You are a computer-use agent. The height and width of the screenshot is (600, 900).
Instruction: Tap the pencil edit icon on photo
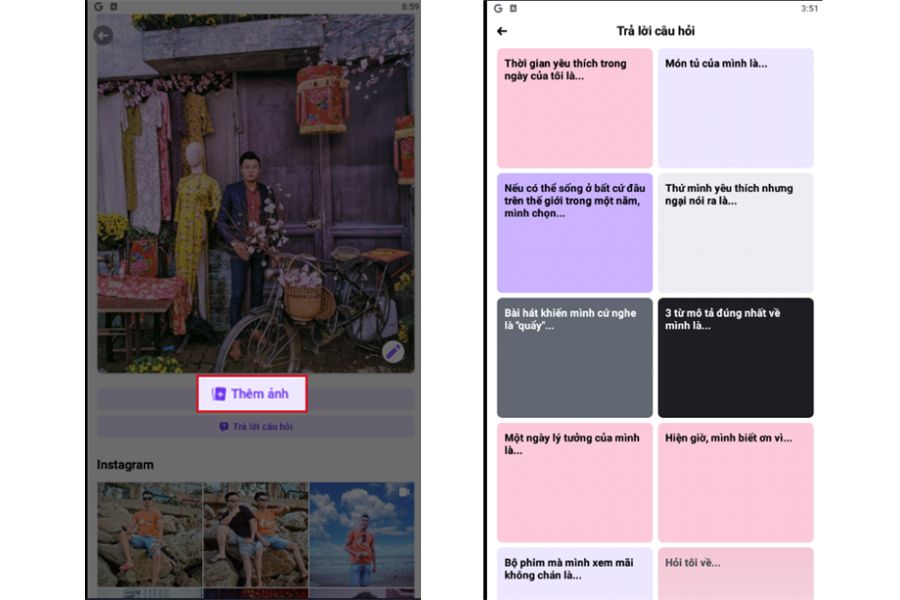point(394,351)
